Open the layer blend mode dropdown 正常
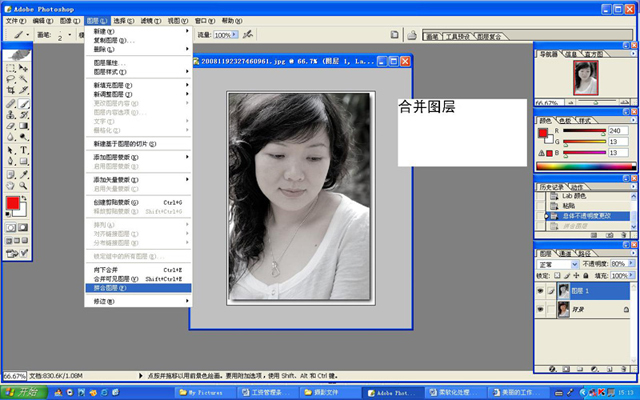This screenshot has height=400, width=640. [557, 264]
